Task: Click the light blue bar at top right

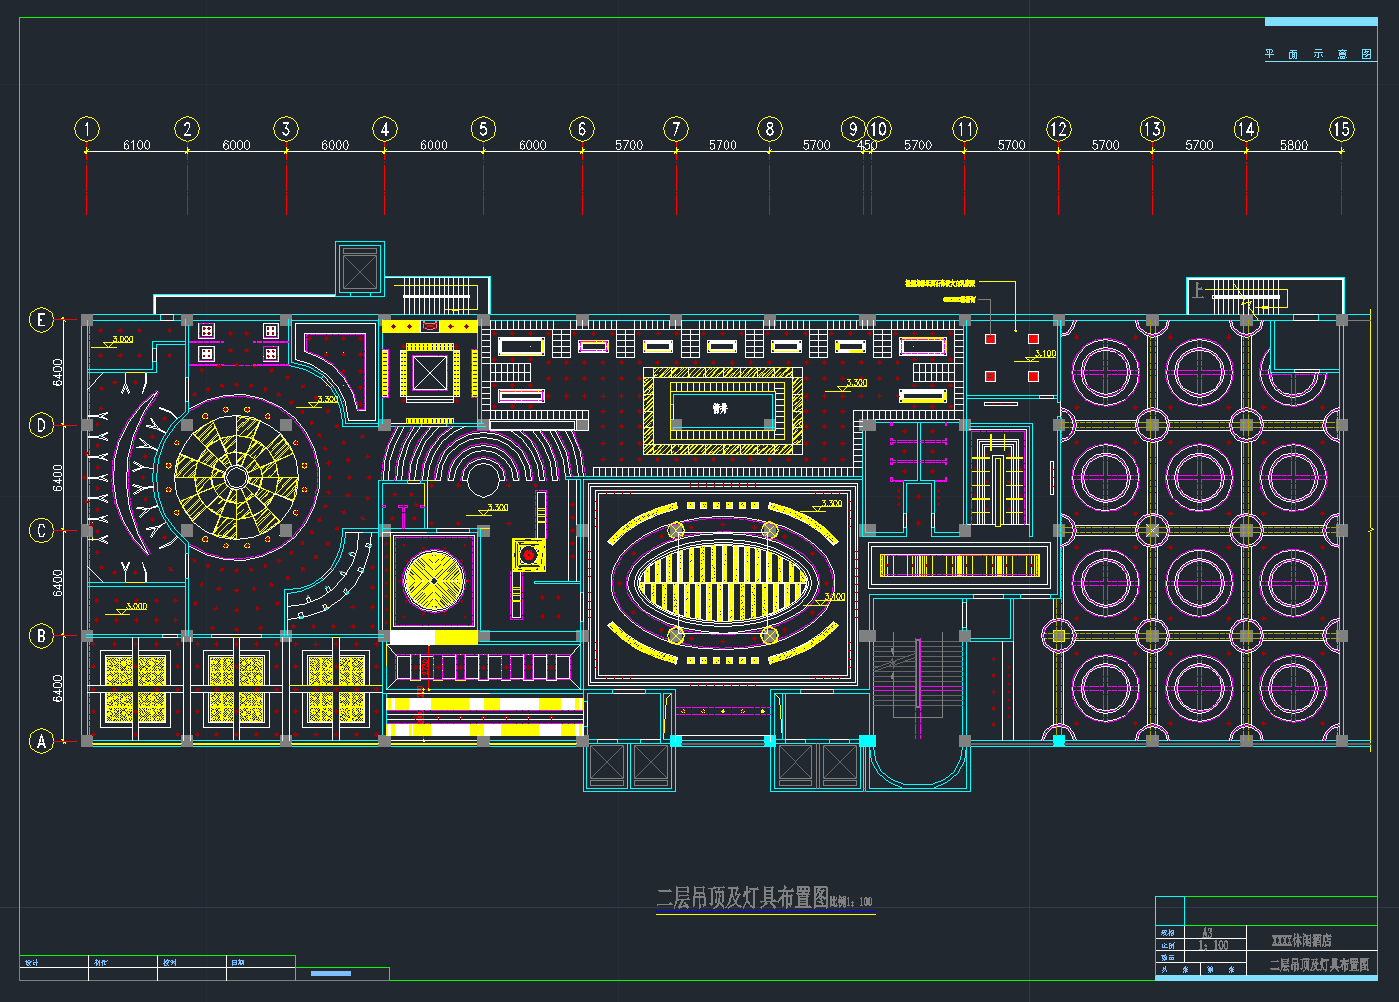Action: pyautogui.click(x=1320, y=22)
